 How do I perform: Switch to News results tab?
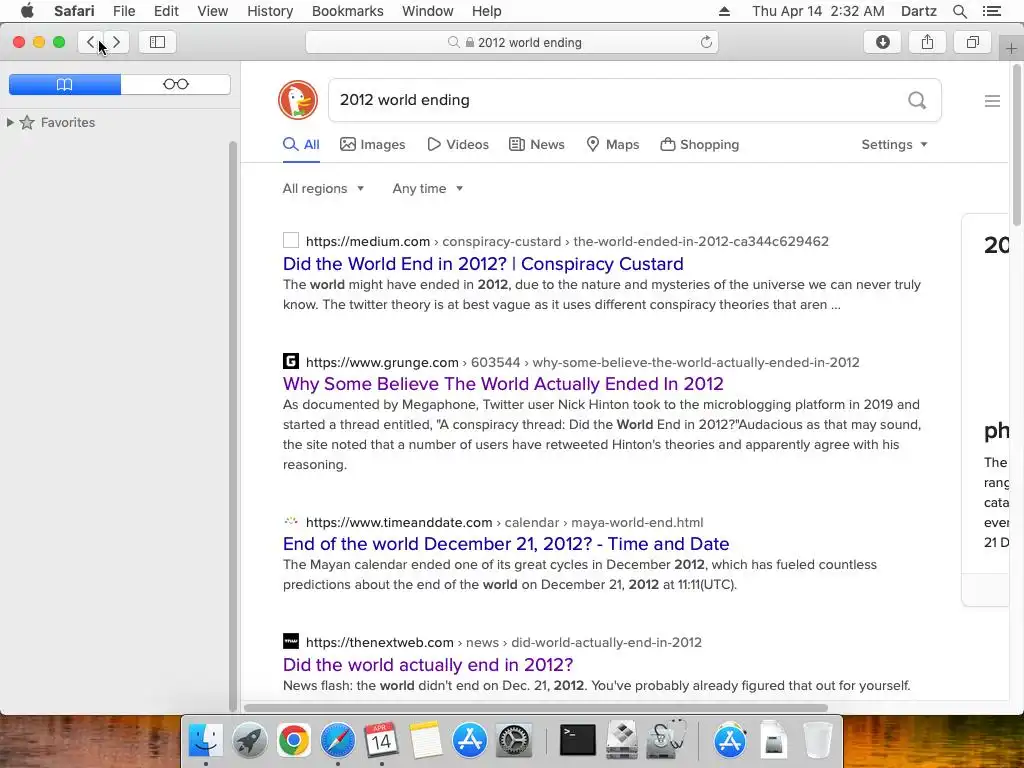click(537, 144)
